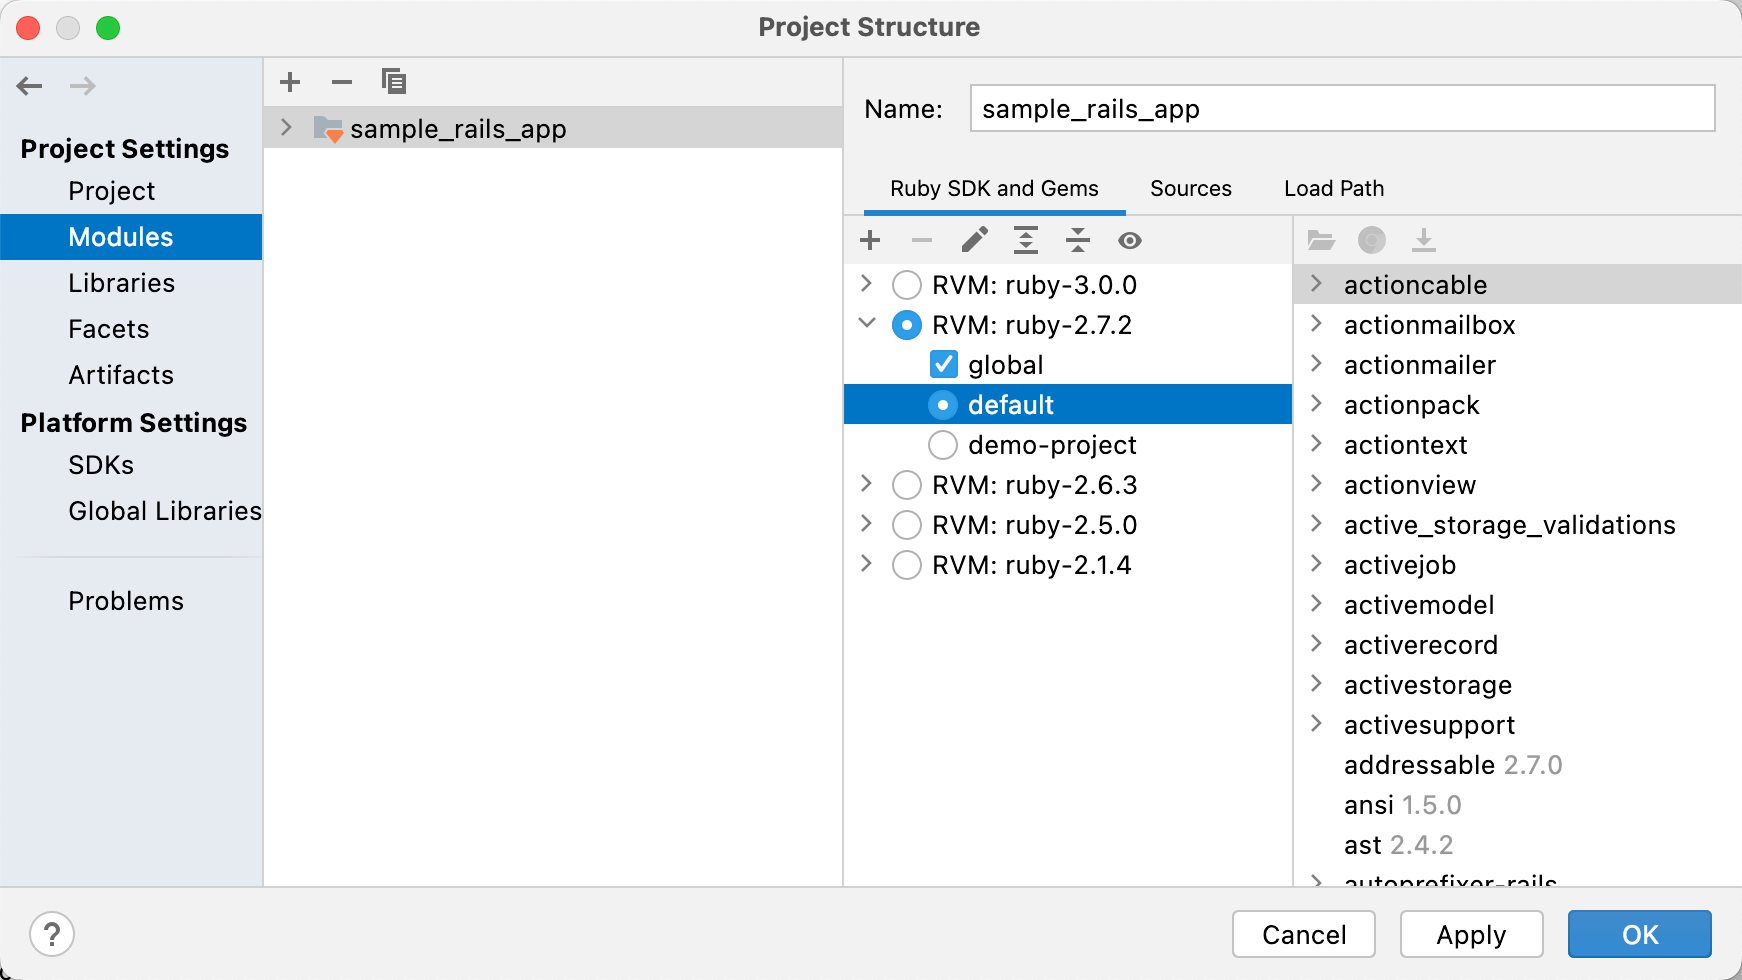
Task: Select RVM: ruby-2.1.4 radio button
Action: (907, 565)
